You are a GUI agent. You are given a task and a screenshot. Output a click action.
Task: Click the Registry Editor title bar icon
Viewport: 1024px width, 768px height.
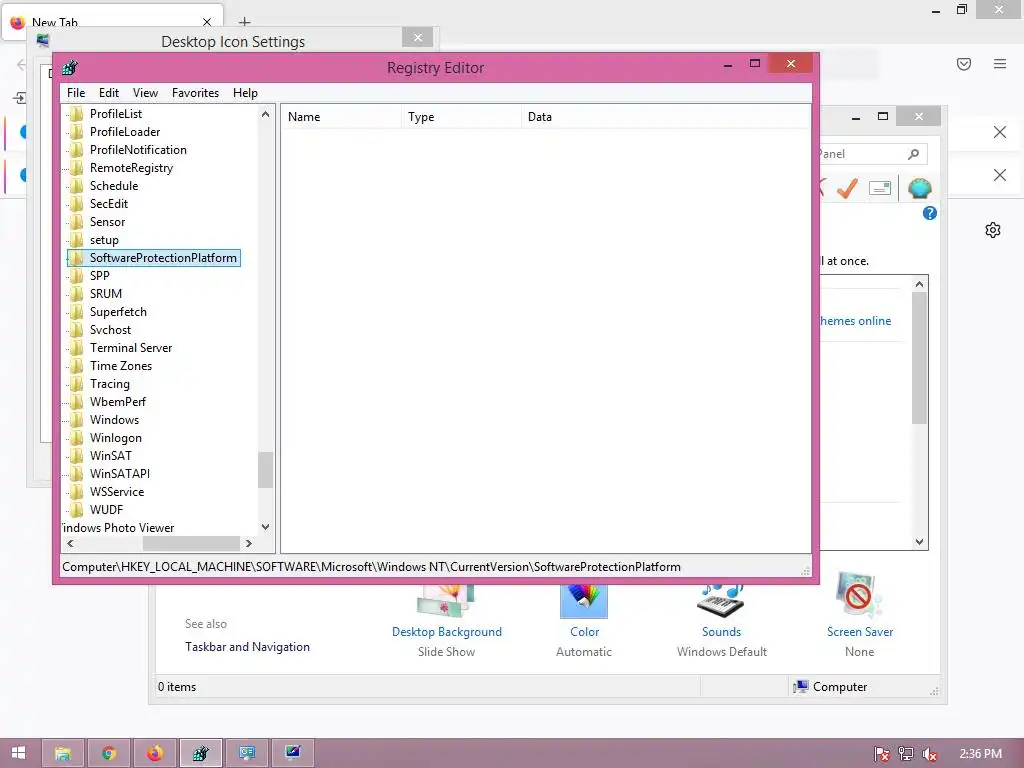70,67
